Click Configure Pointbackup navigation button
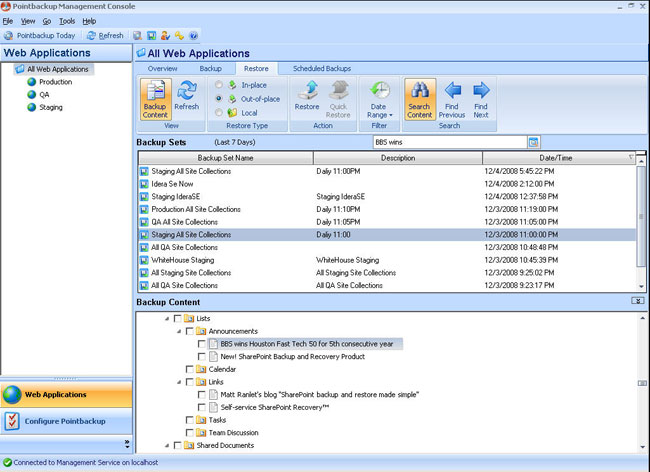Screen dimensions: 650x472 (66, 421)
